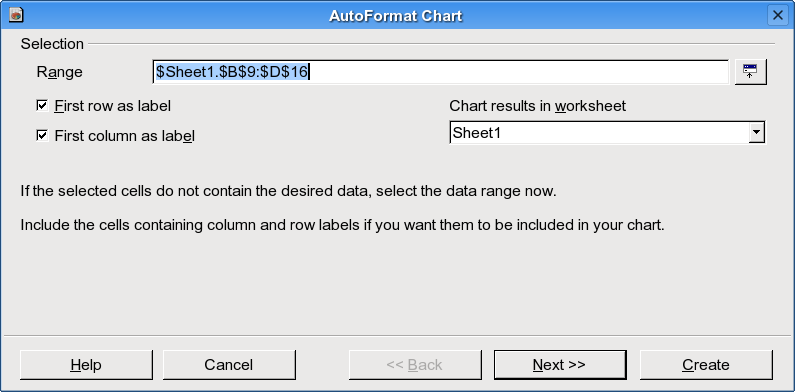The width and height of the screenshot is (795, 392).
Task: Click the include column and row labels hint
Action: 342,225
